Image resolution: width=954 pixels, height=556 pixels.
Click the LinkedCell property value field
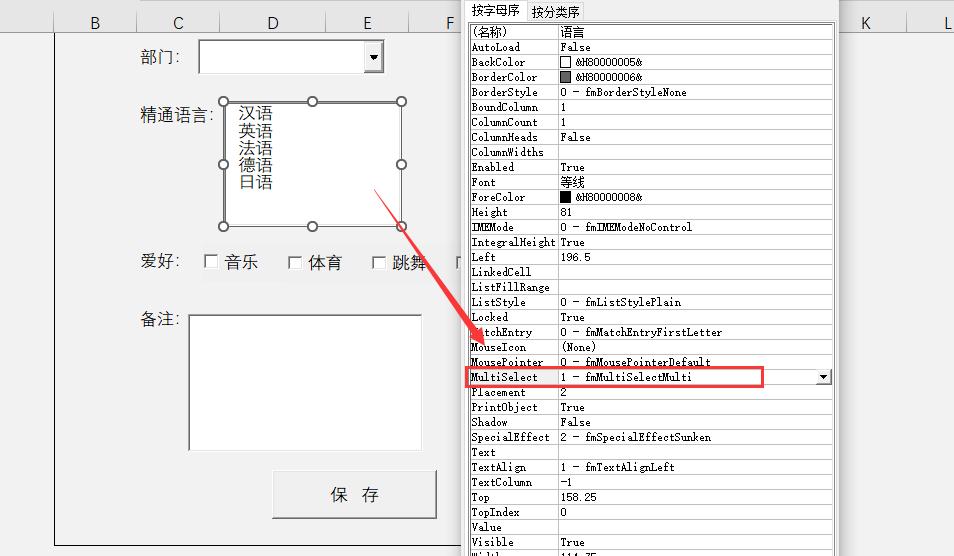pos(695,272)
